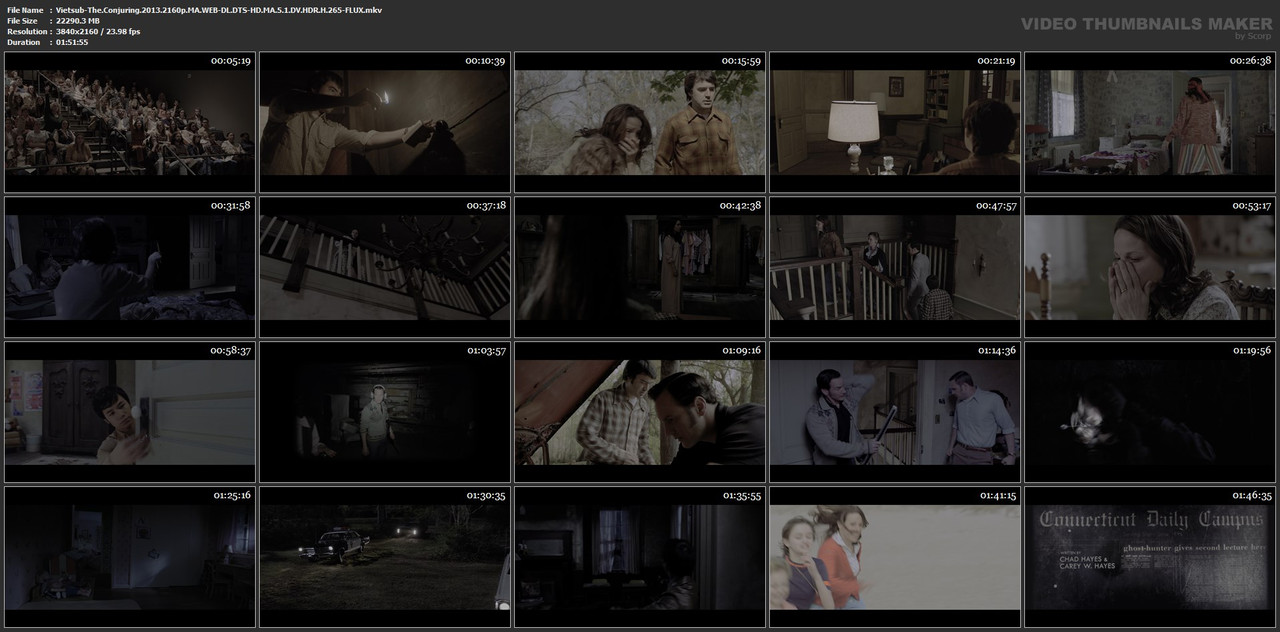Select the frame timestamped 01:14:36
Screen dimensions: 1280x632
pos(895,412)
